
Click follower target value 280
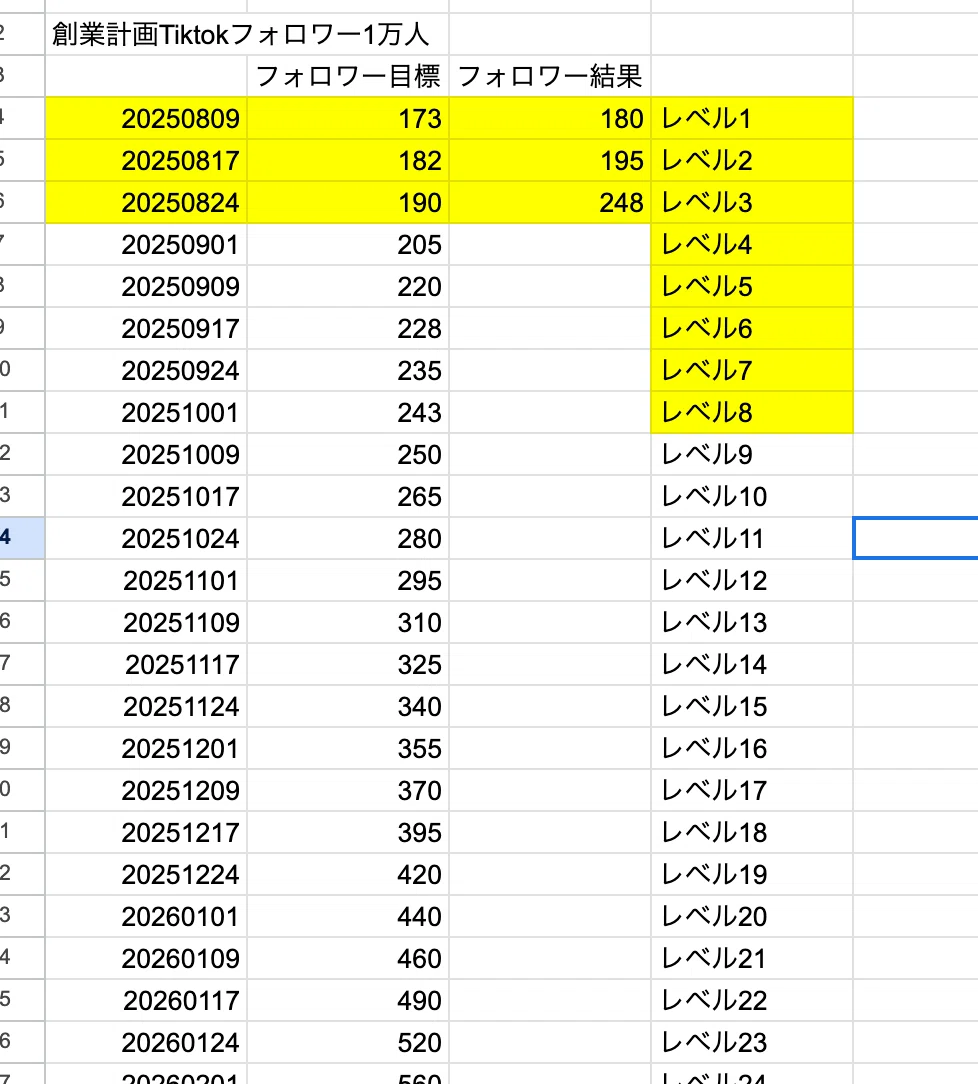[x=348, y=539]
